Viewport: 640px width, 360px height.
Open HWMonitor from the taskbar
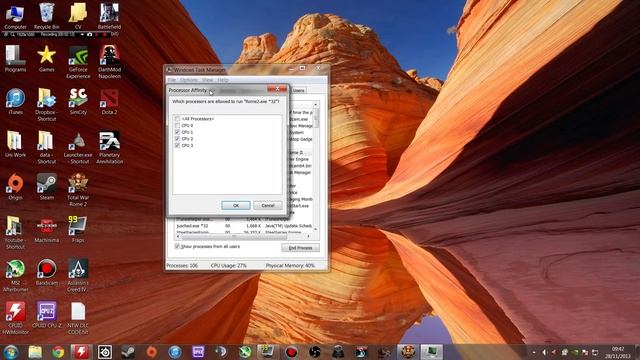(x=81, y=352)
